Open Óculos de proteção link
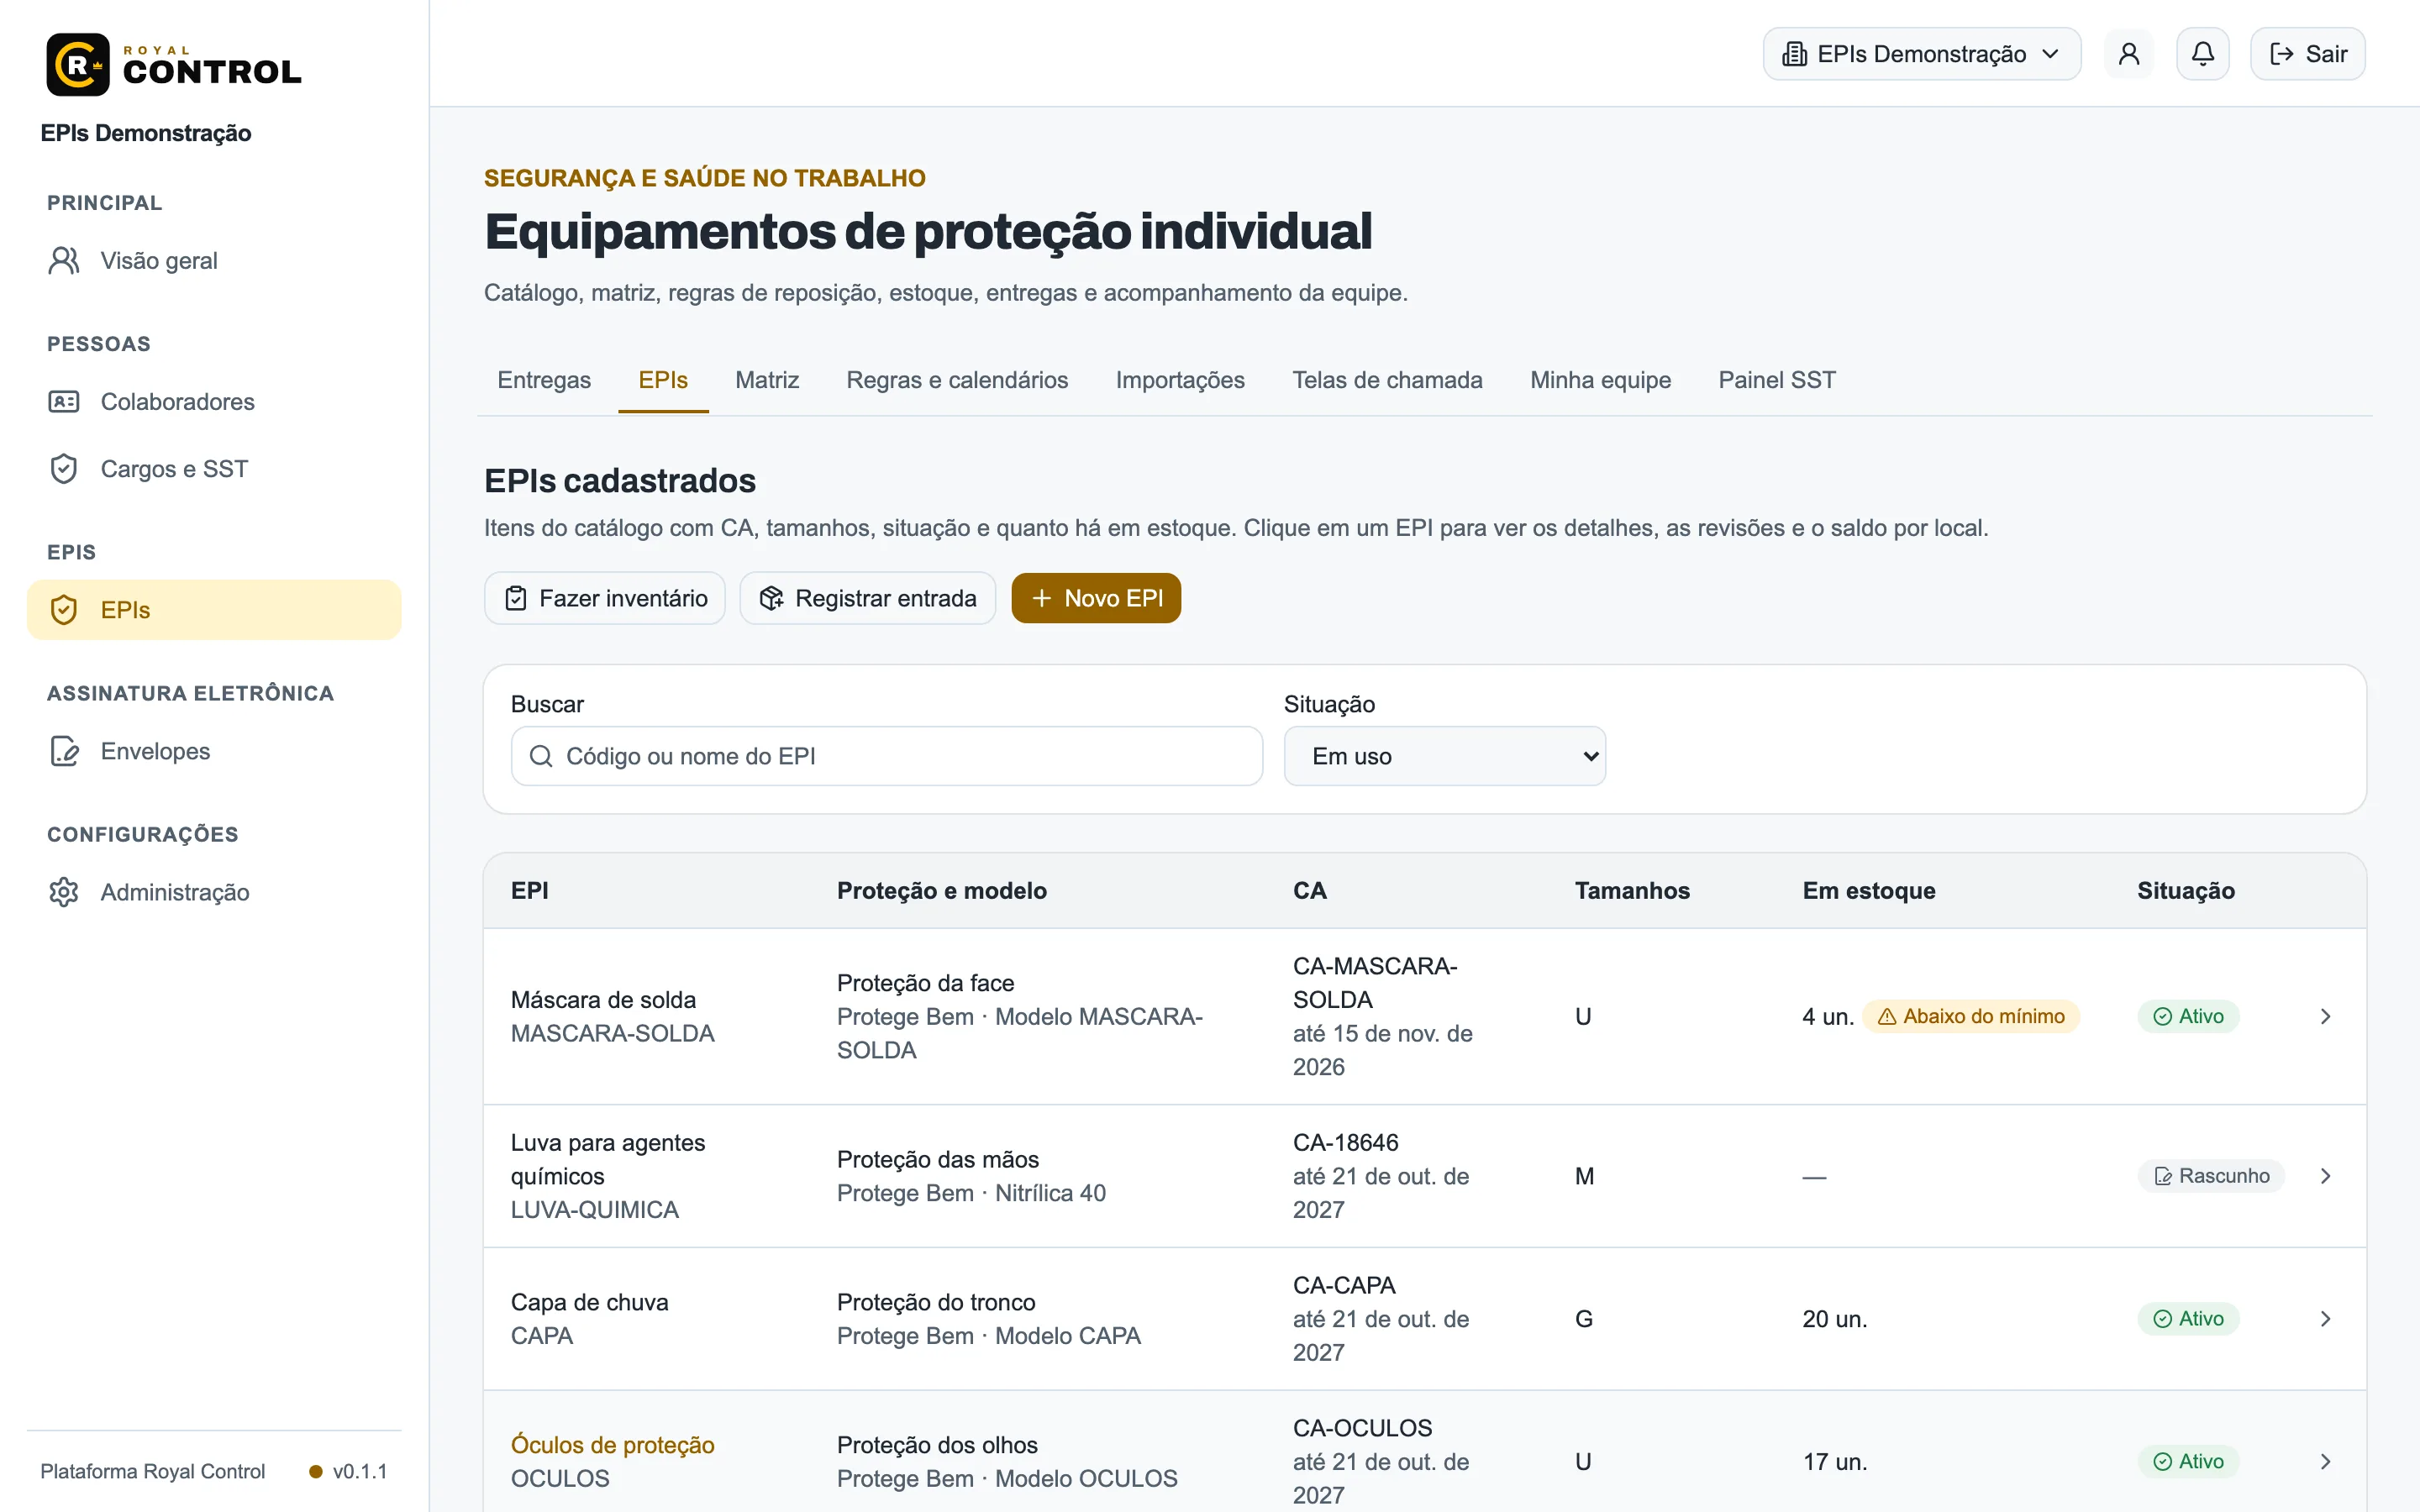 [x=612, y=1445]
